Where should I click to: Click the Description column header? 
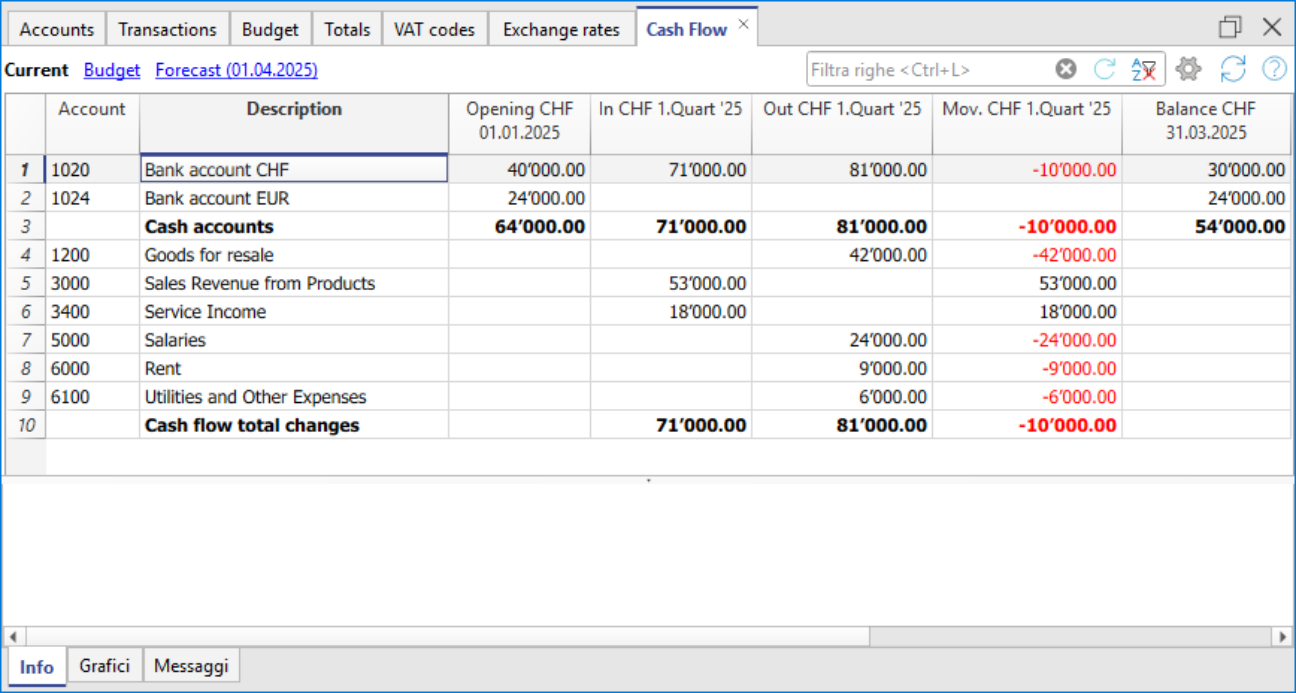click(x=293, y=109)
